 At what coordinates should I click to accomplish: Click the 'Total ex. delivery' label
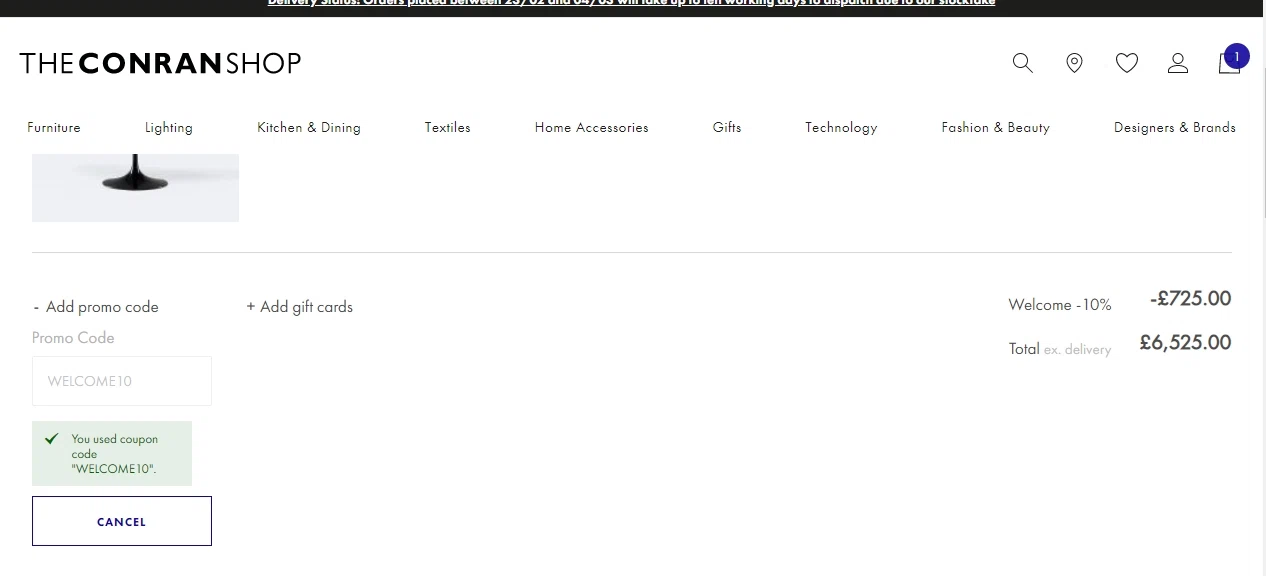point(1060,349)
